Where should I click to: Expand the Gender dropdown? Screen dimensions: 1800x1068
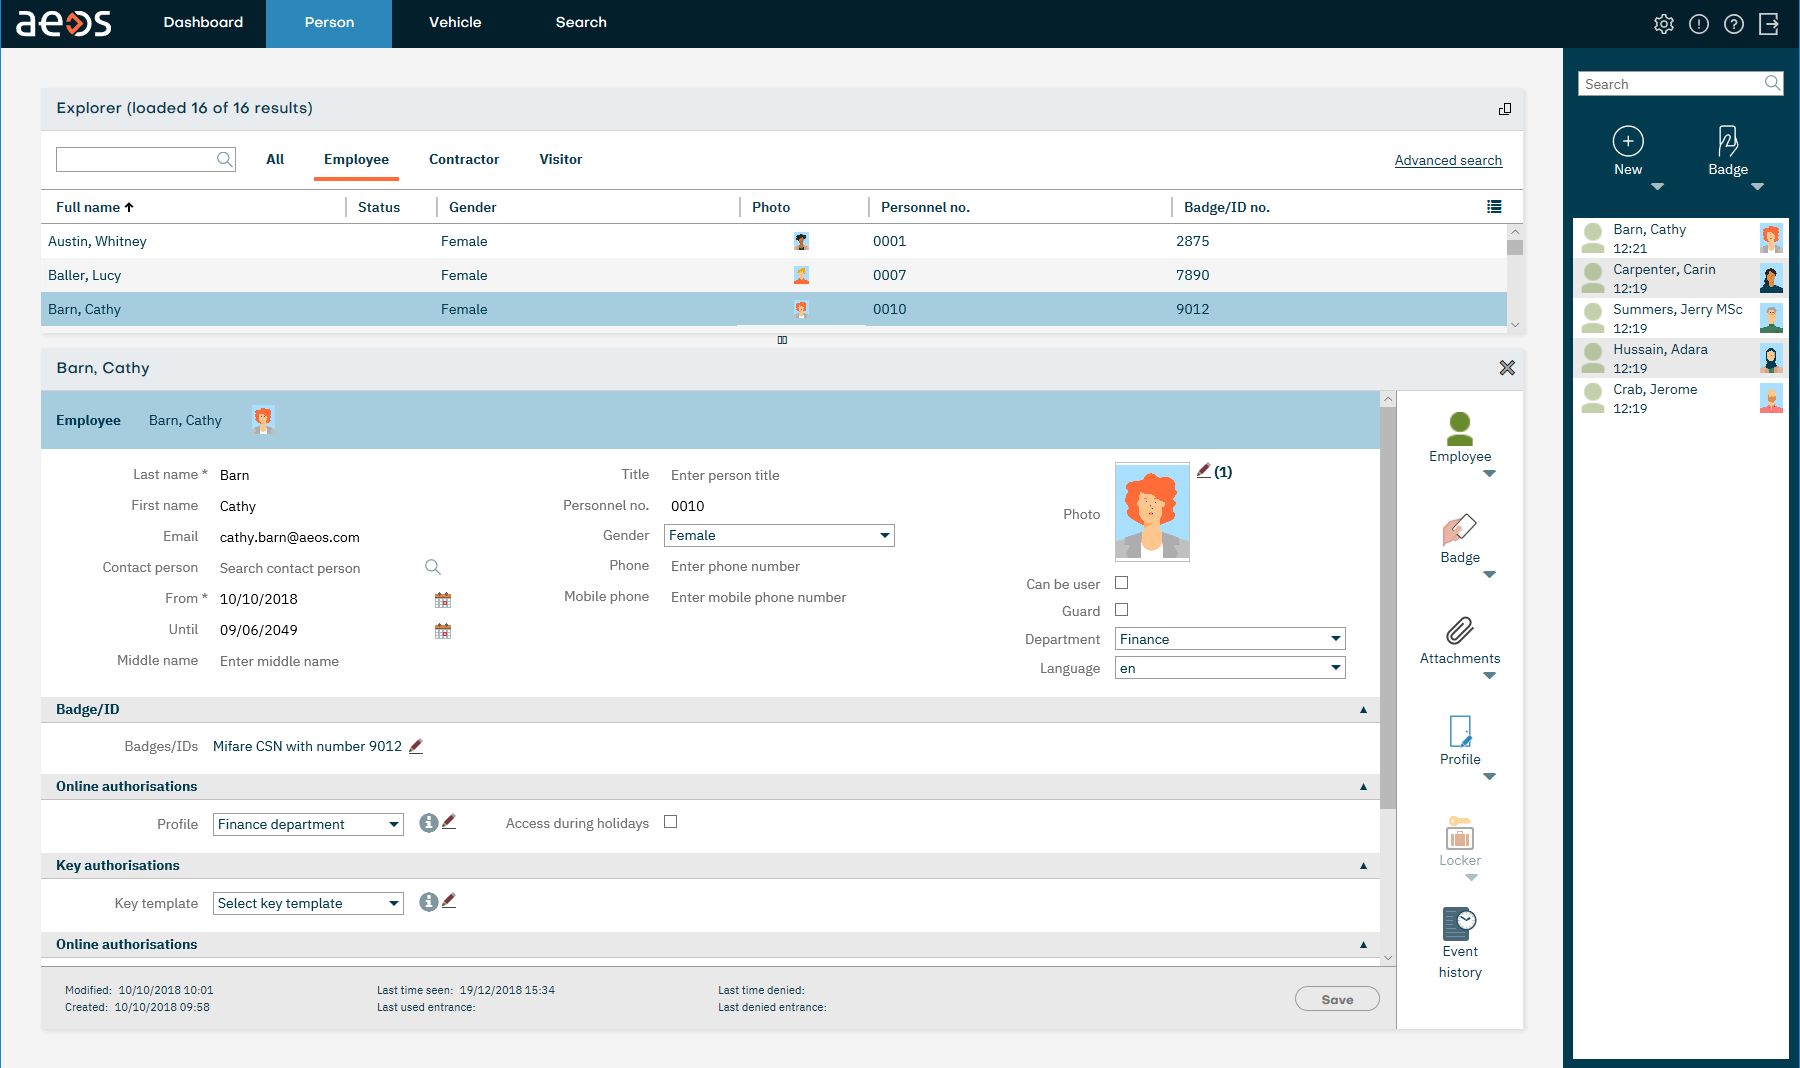[x=779, y=536]
